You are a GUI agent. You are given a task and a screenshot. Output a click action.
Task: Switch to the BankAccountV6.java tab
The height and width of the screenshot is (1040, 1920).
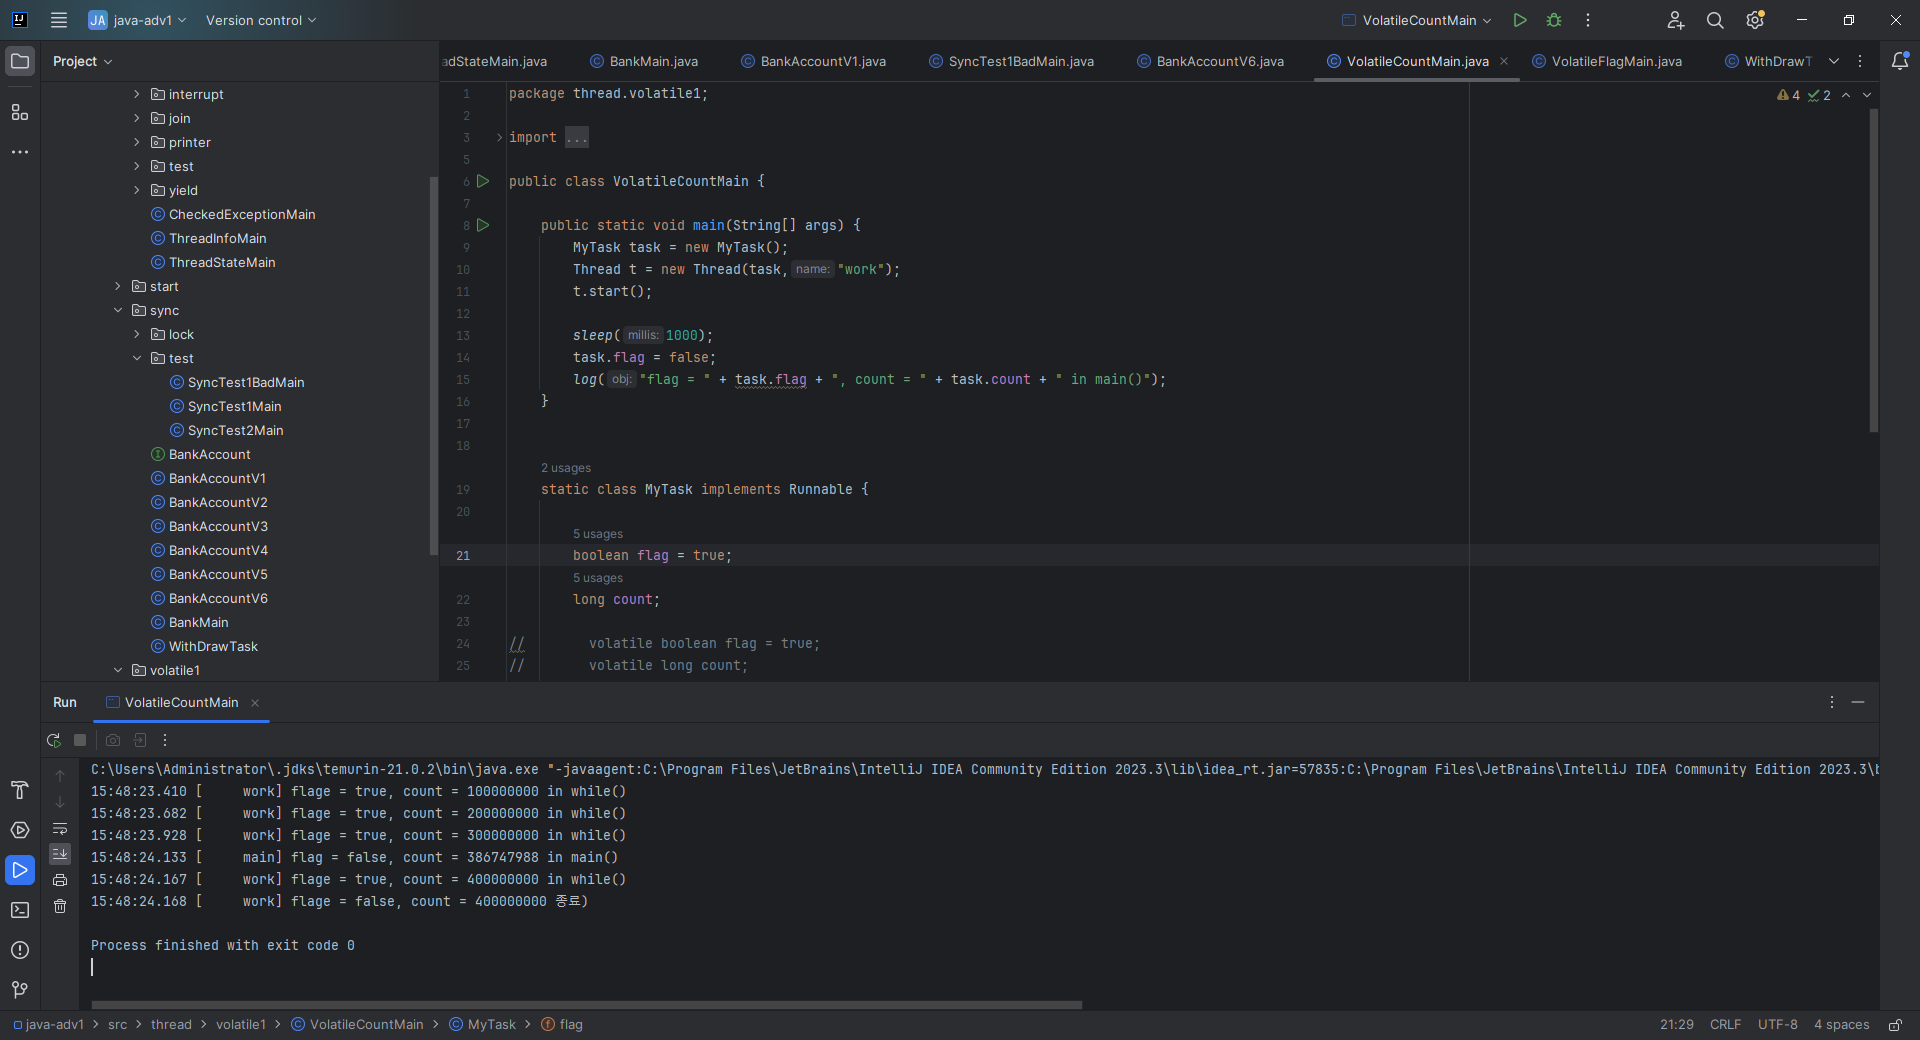click(1210, 61)
